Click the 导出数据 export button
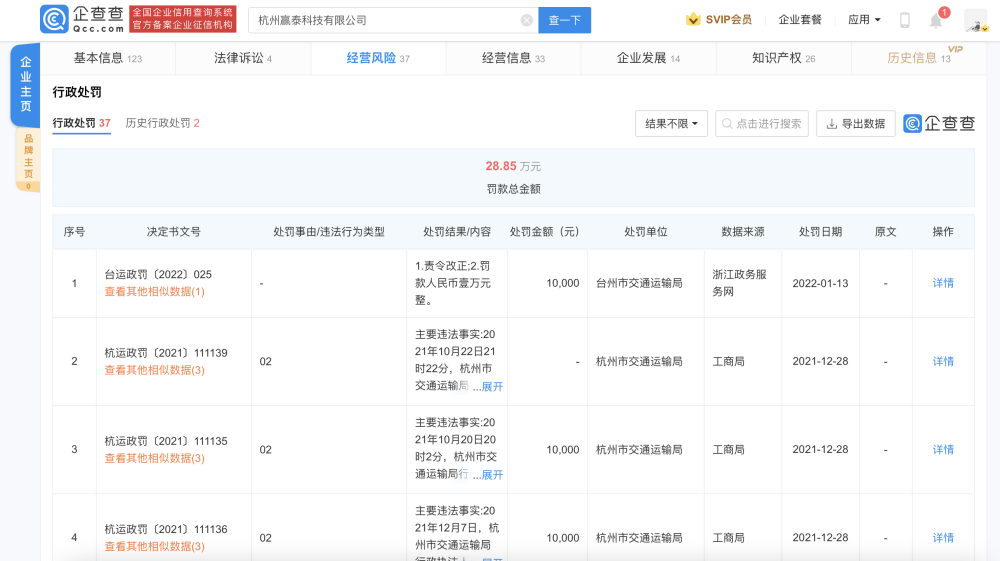Screen dimensions: 1000x561 tap(856, 124)
